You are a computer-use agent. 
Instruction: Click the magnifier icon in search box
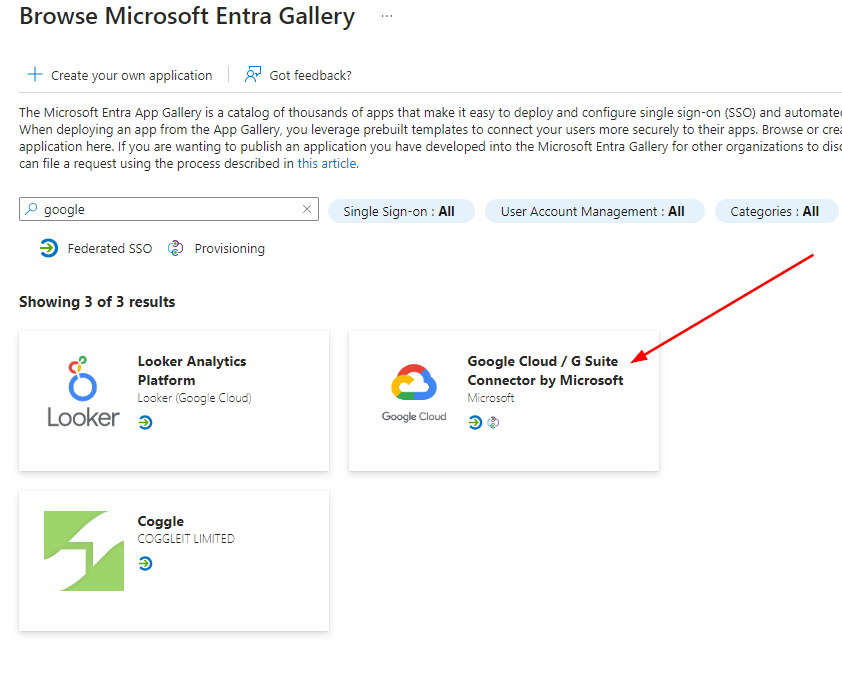coord(32,210)
